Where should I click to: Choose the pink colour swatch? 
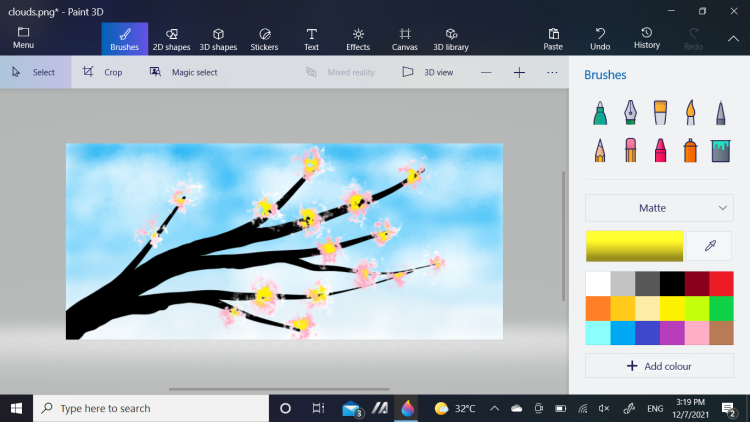coord(696,333)
